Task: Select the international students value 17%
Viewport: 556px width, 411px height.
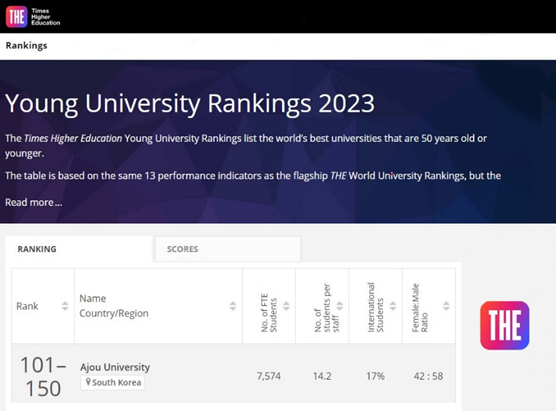Action: click(x=376, y=376)
